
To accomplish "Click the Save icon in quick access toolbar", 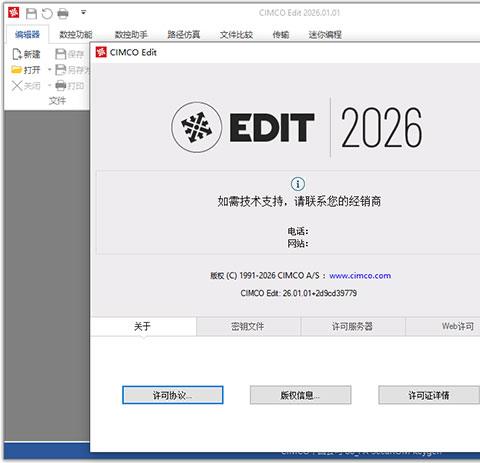I will pos(31,13).
